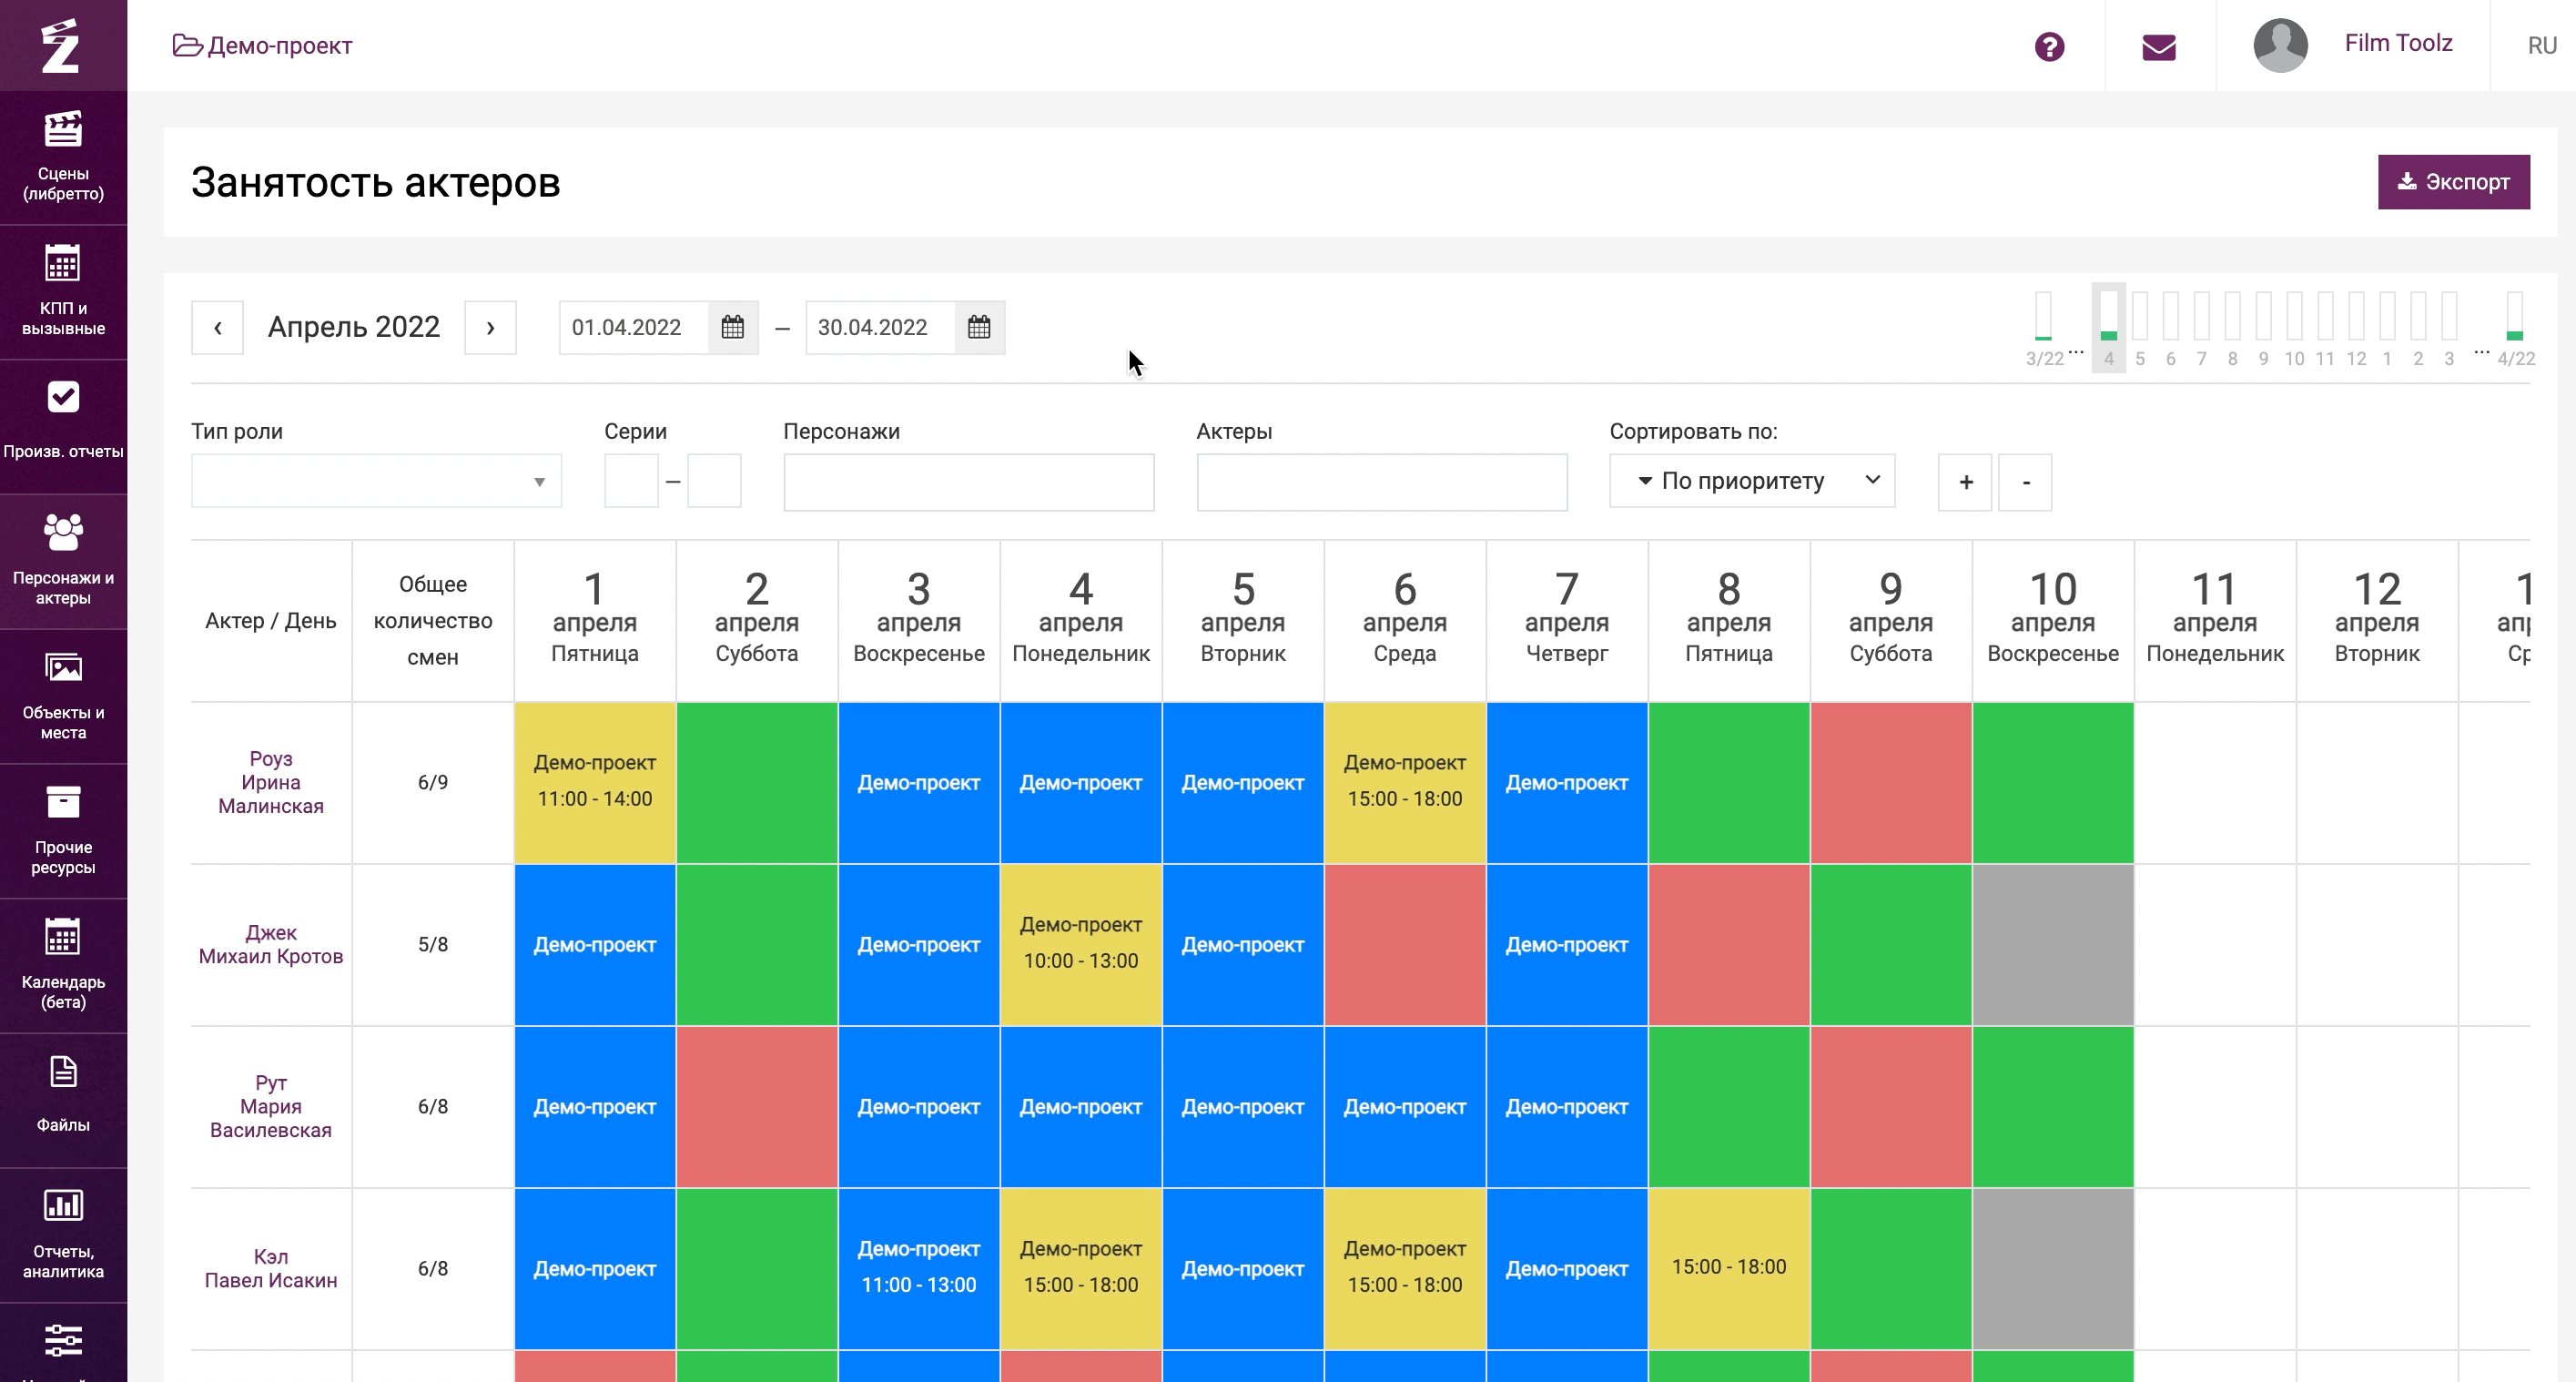This screenshot has width=2576, height=1382.
Task: Click first Серии range input
Action: click(x=631, y=481)
